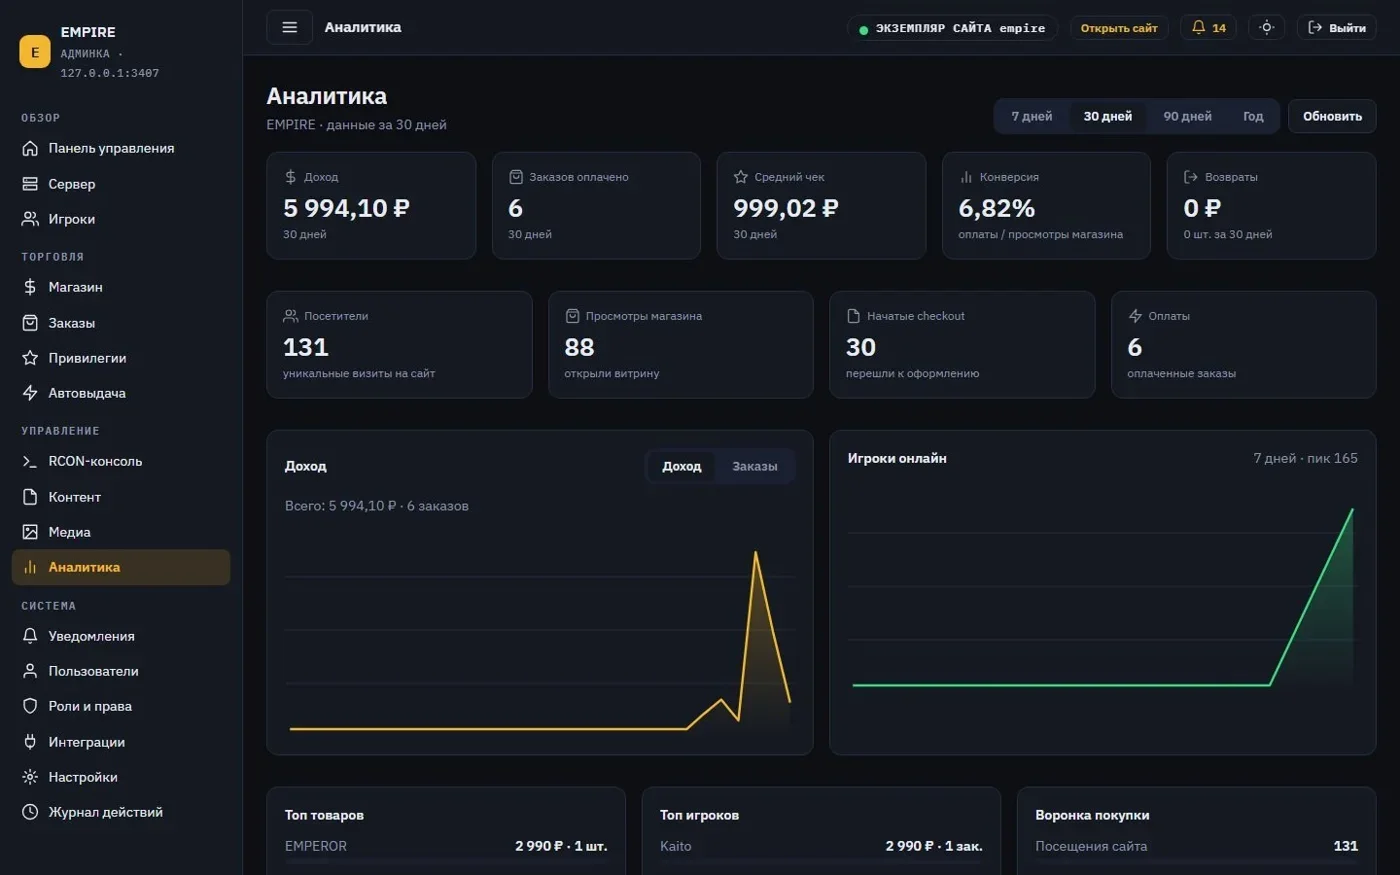
Task: Open Автовыдача lightning icon in sidebar
Action: pyautogui.click(x=30, y=393)
